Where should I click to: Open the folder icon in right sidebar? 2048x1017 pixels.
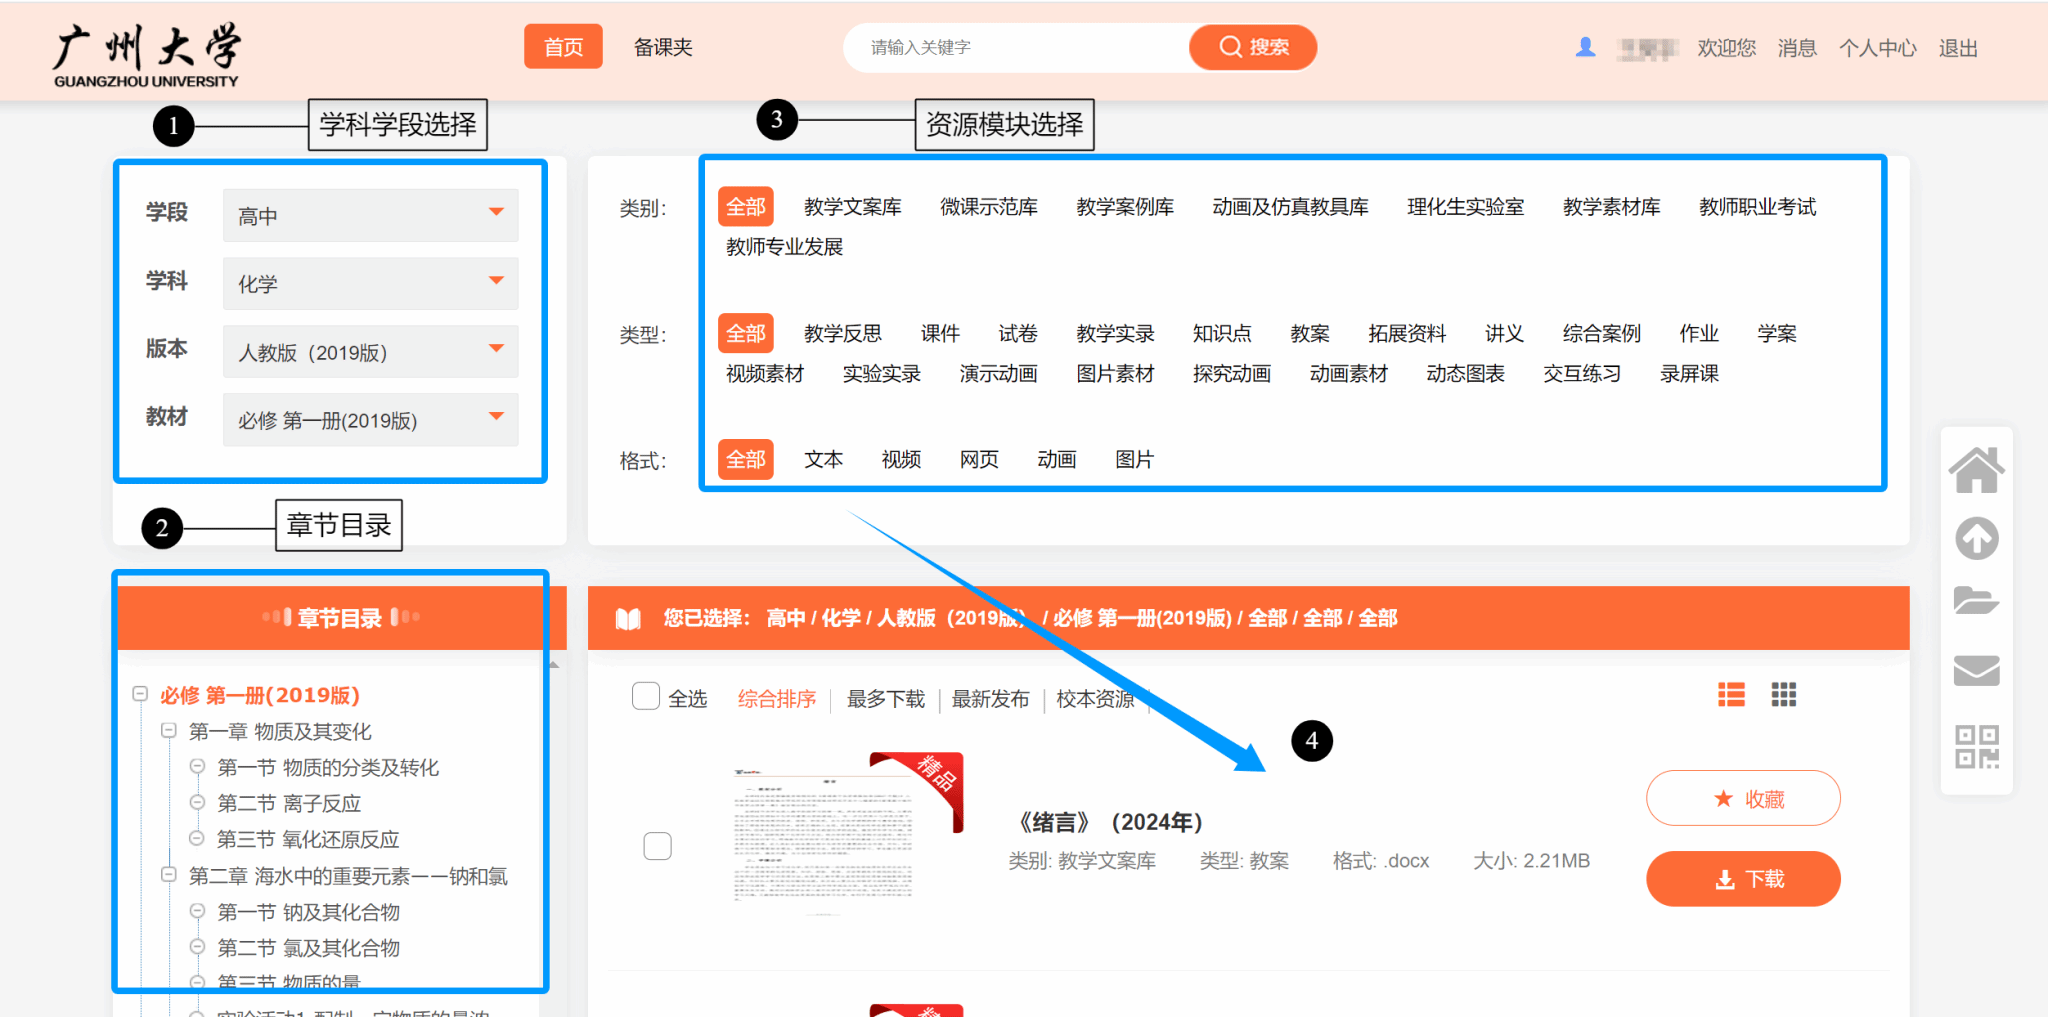point(1976,601)
